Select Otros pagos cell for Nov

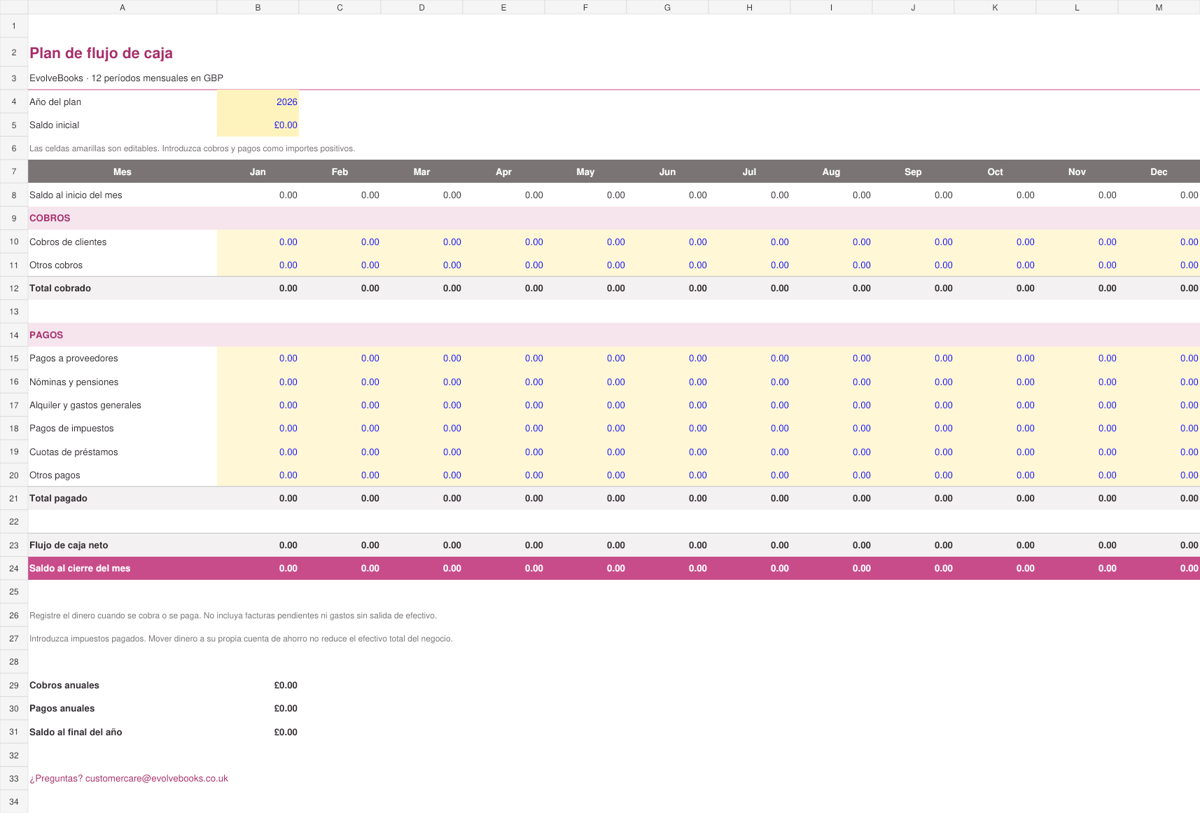1077,475
